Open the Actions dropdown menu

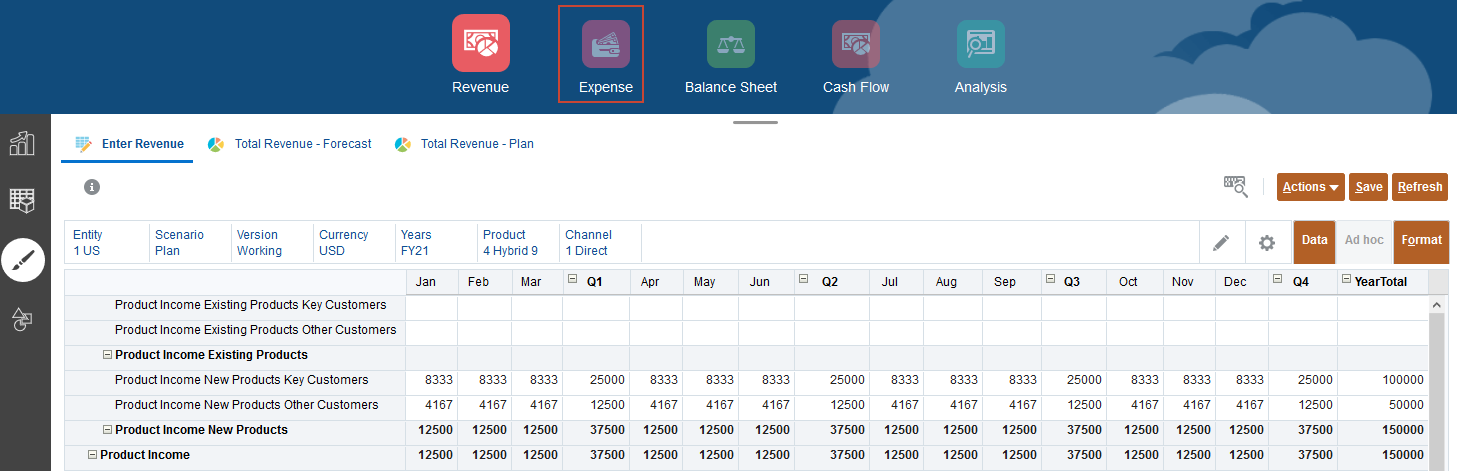[x=1310, y=187]
